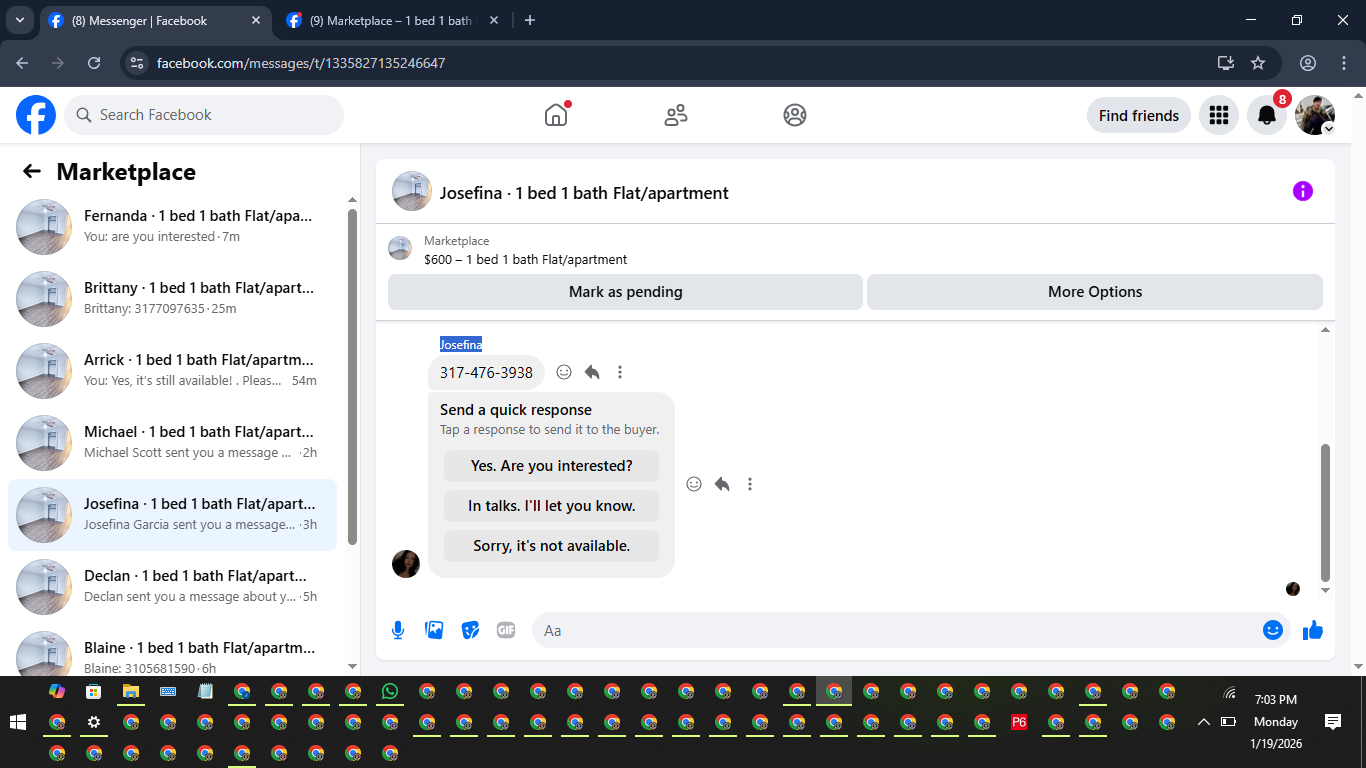View site information icon in address bar
Viewport: 1366px width, 768px height.
coord(138,62)
